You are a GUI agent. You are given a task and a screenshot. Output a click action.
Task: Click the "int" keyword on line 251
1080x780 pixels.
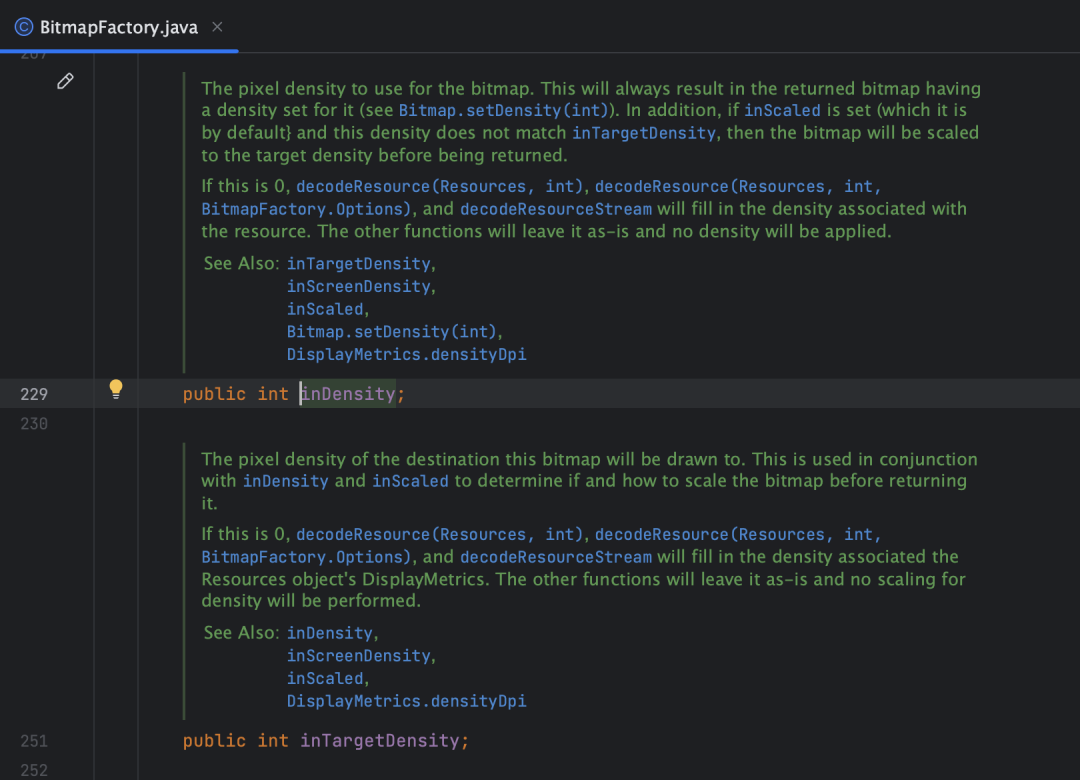[x=273, y=741]
